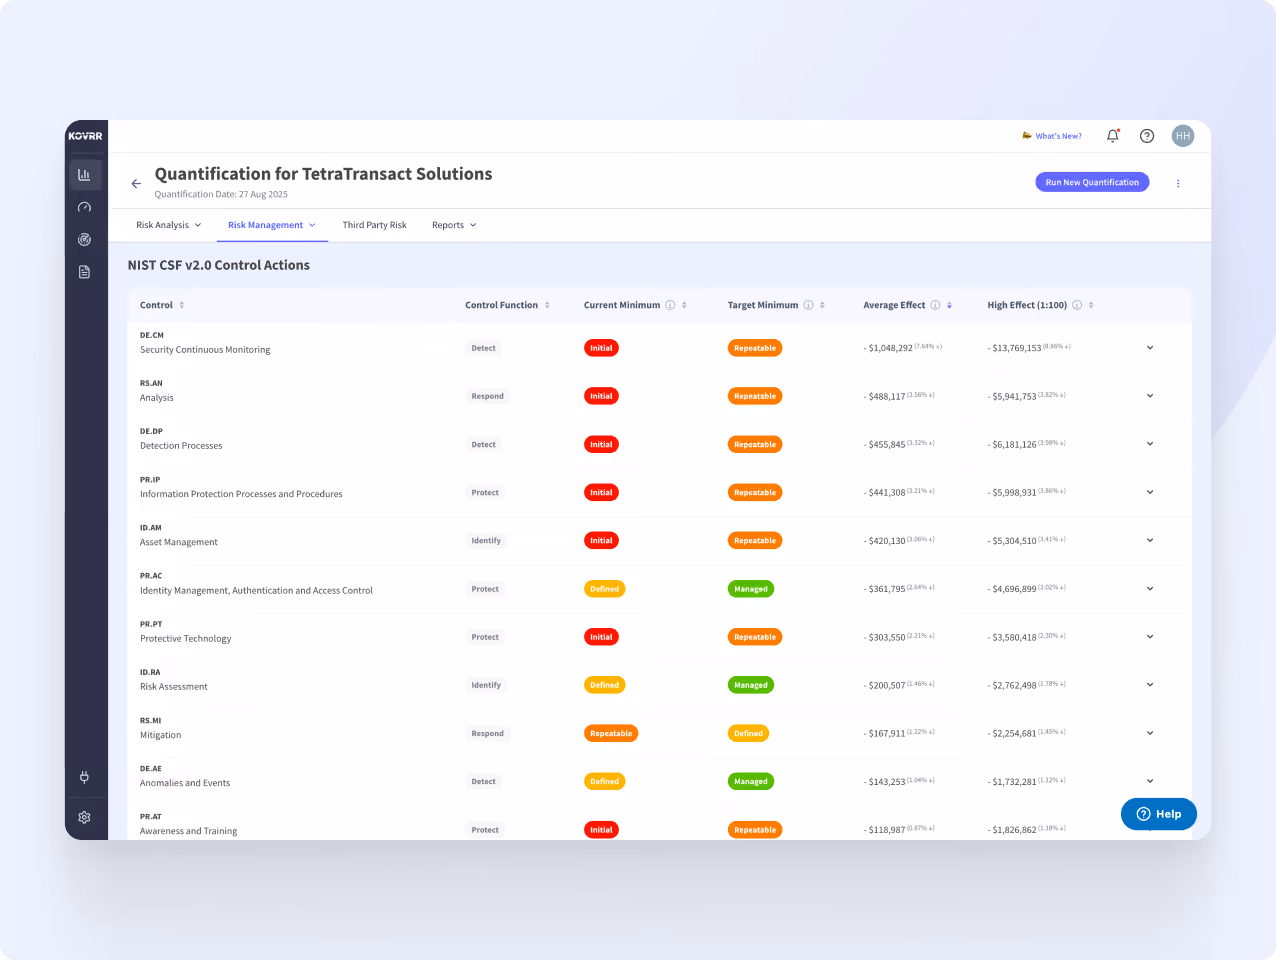Open the document reports sidebar icon
Image resolution: width=1276 pixels, height=960 pixels.
point(85,272)
